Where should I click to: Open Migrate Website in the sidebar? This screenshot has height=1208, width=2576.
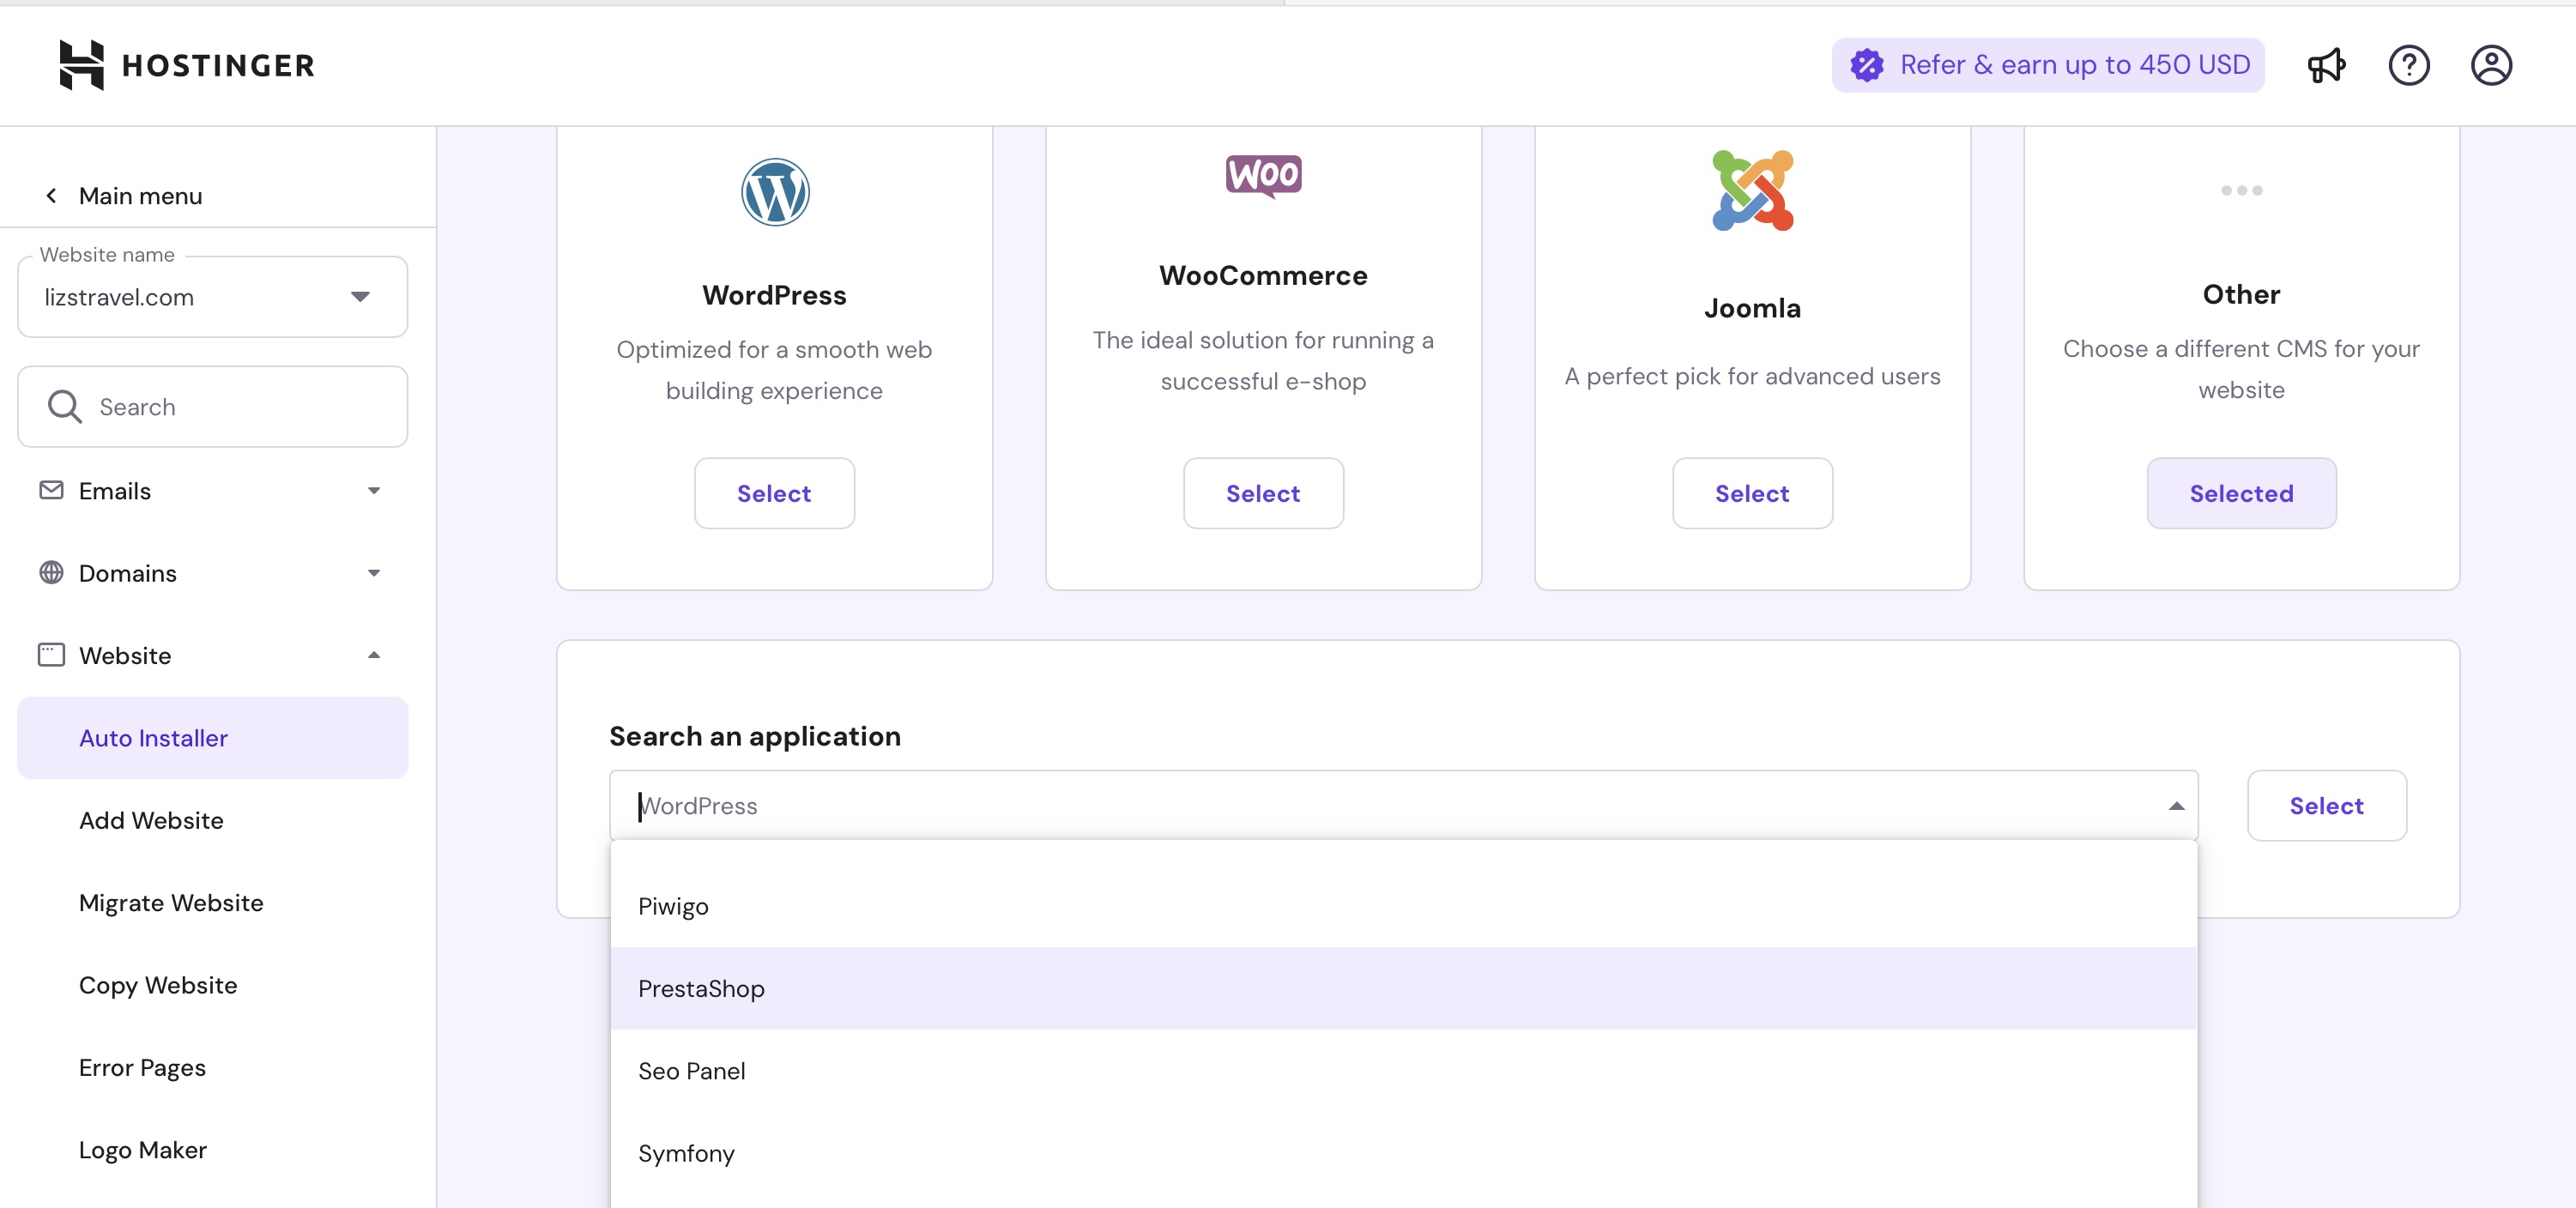pyautogui.click(x=171, y=902)
